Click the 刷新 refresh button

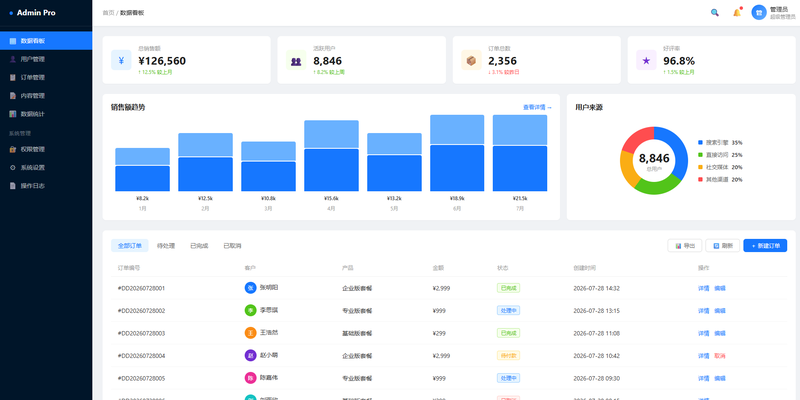(722, 246)
